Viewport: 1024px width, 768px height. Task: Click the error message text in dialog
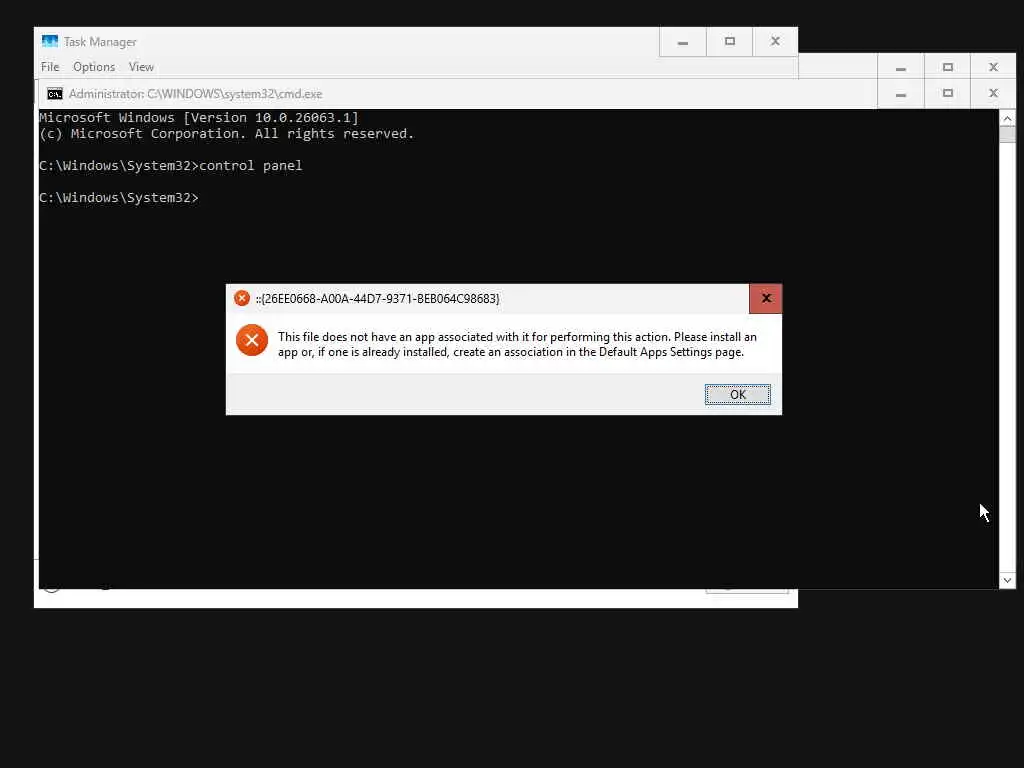[x=517, y=344]
